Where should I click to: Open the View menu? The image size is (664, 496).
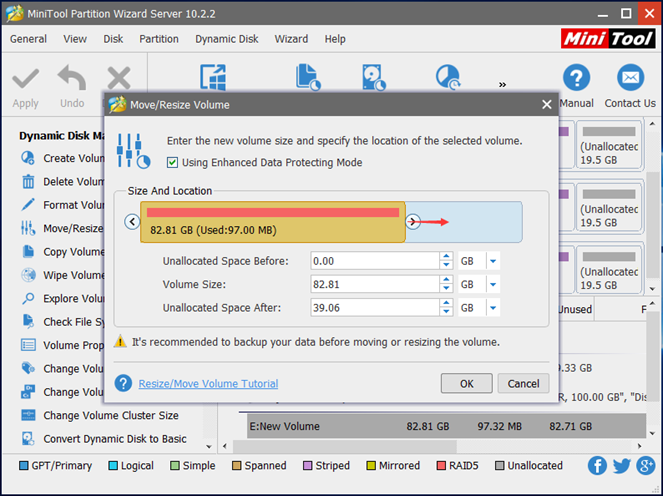coord(75,39)
